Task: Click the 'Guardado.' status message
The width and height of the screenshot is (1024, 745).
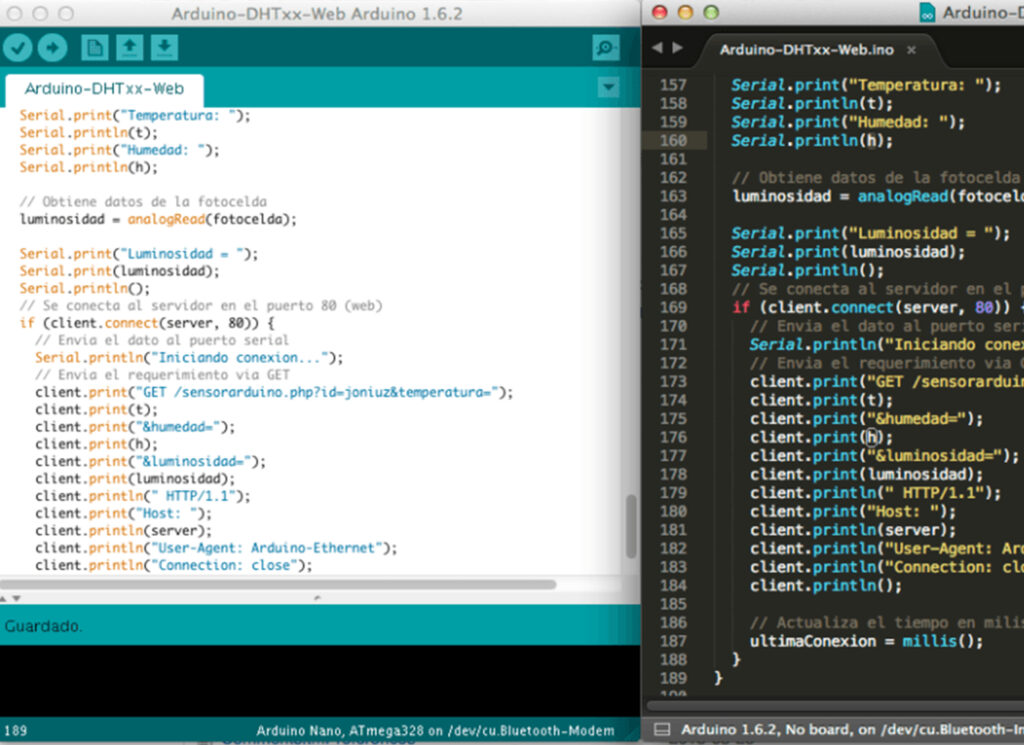Action: click(x=43, y=626)
